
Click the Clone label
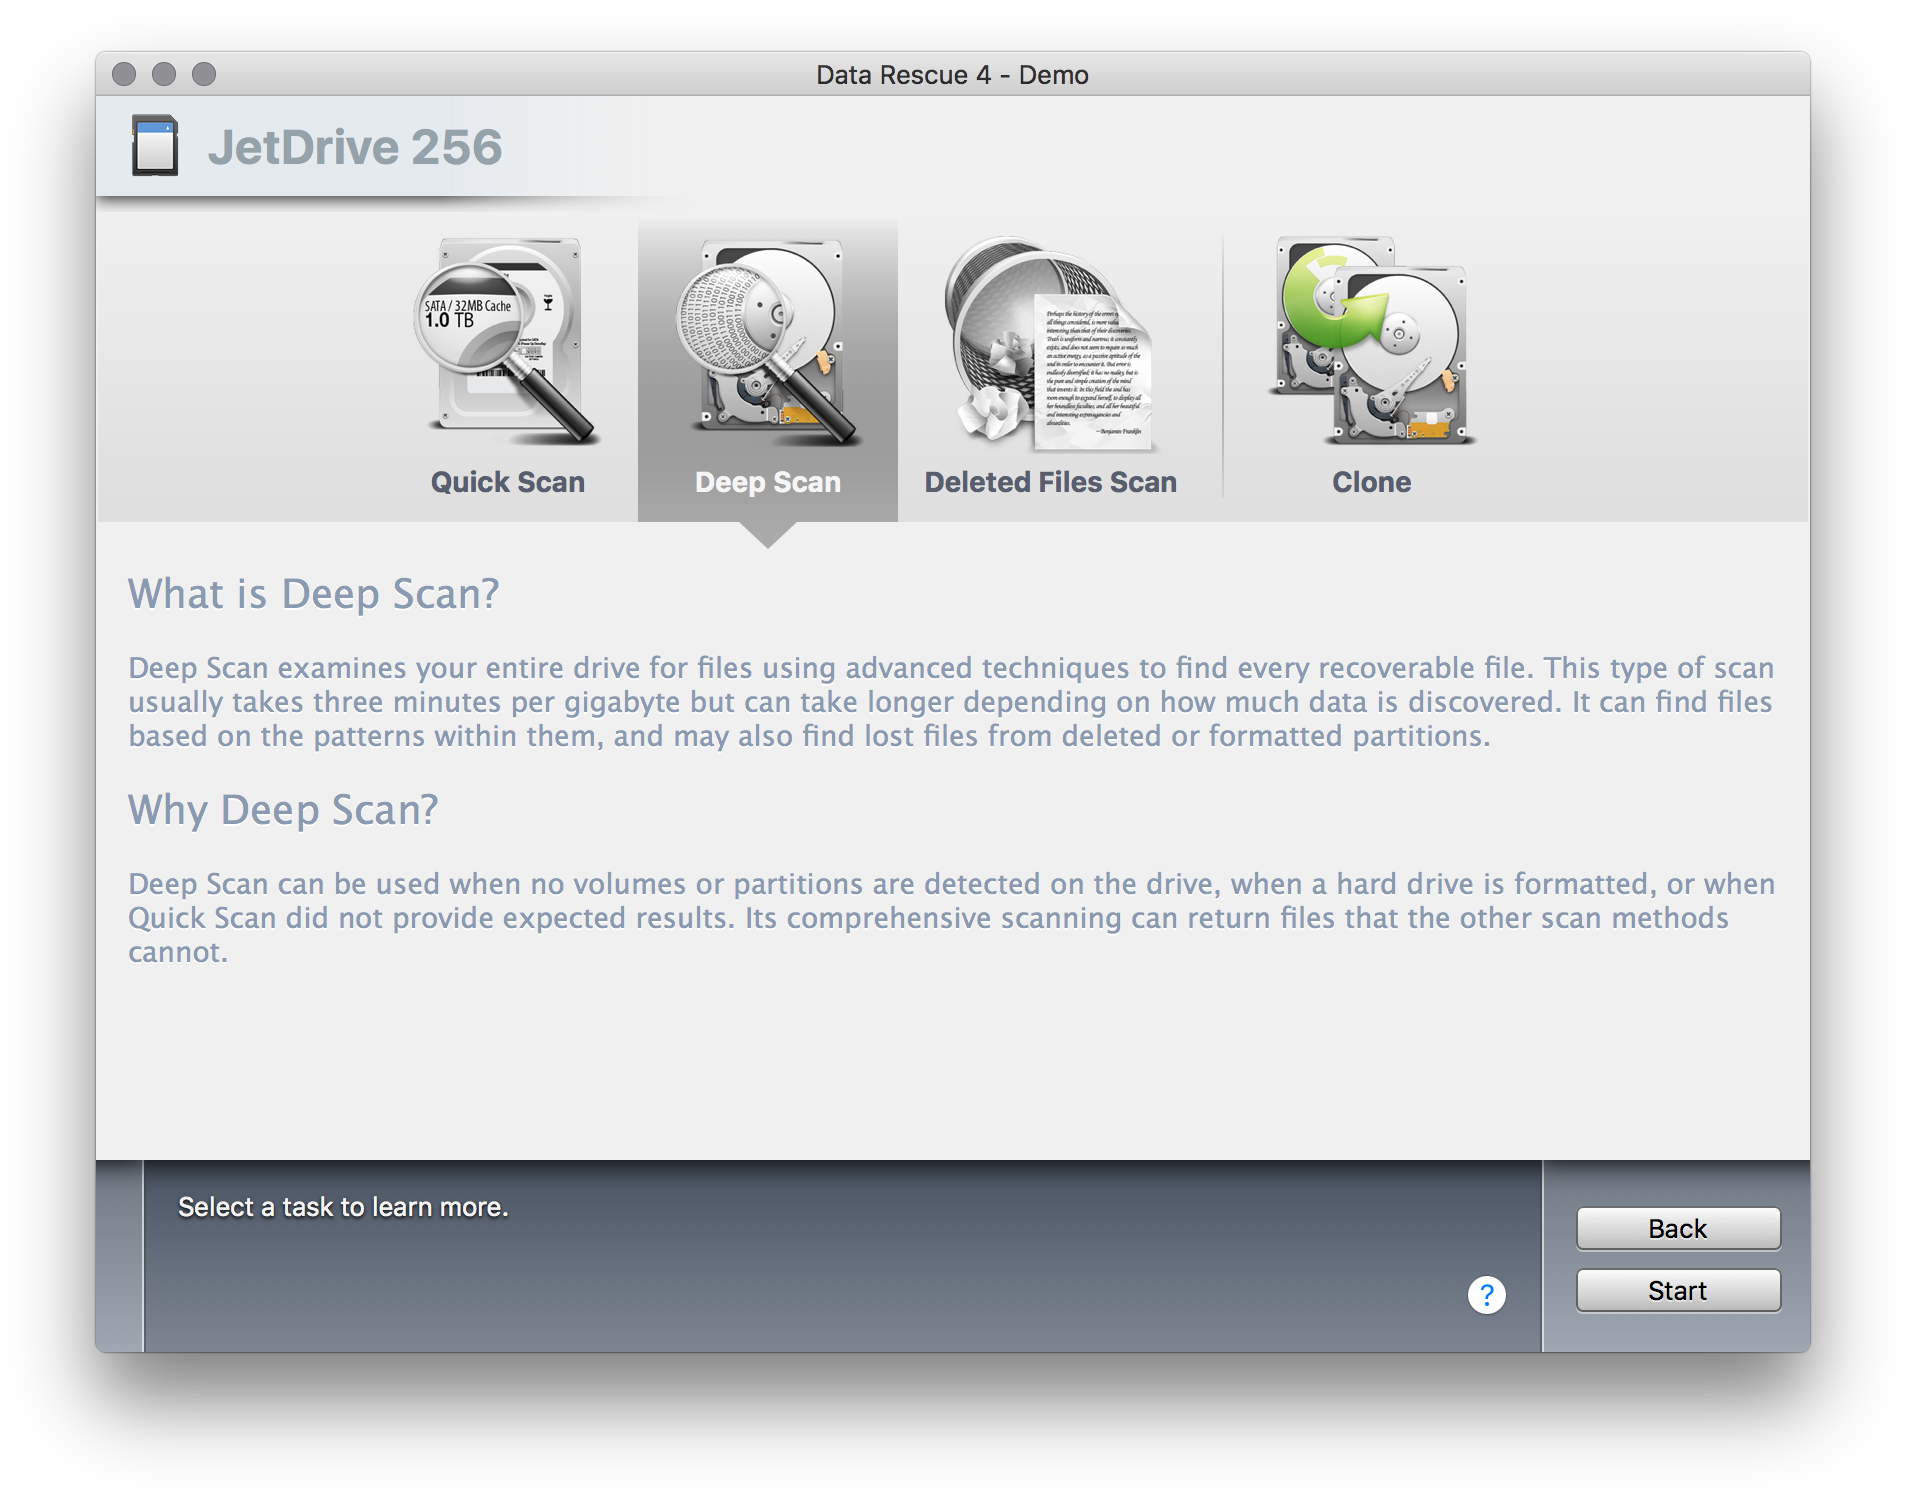coord(1371,482)
